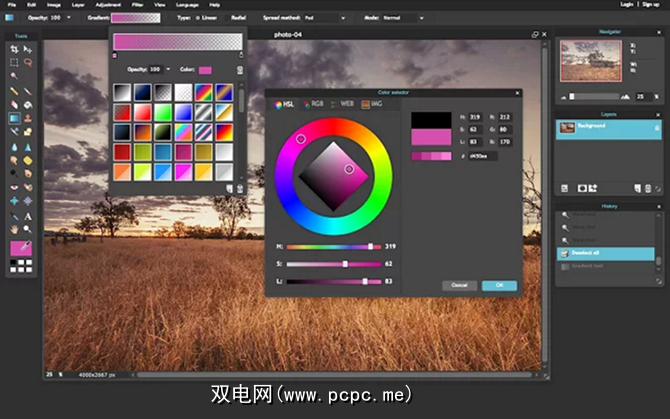
Task: Select the Sponge tool
Action: pos(28,161)
